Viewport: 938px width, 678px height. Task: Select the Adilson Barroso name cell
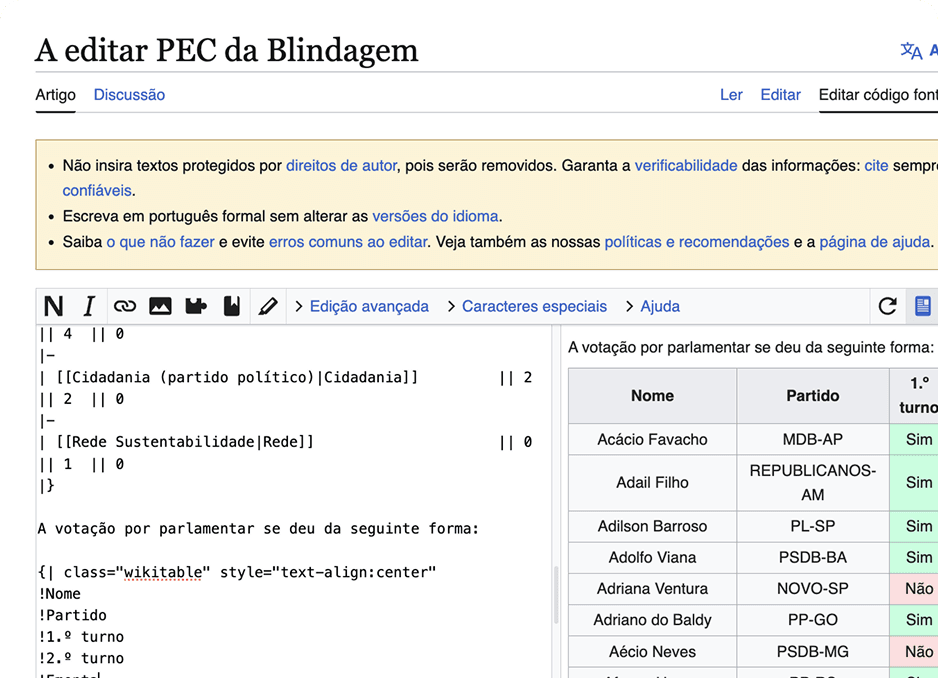coord(652,526)
